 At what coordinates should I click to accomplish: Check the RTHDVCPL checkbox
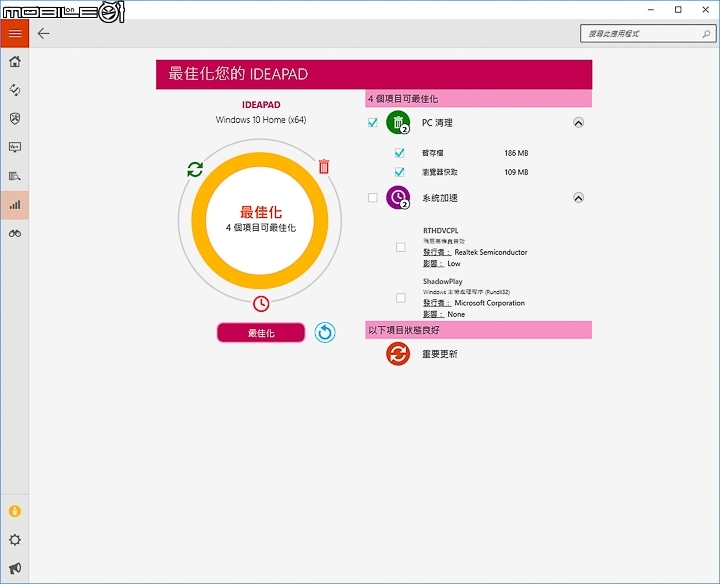401,247
